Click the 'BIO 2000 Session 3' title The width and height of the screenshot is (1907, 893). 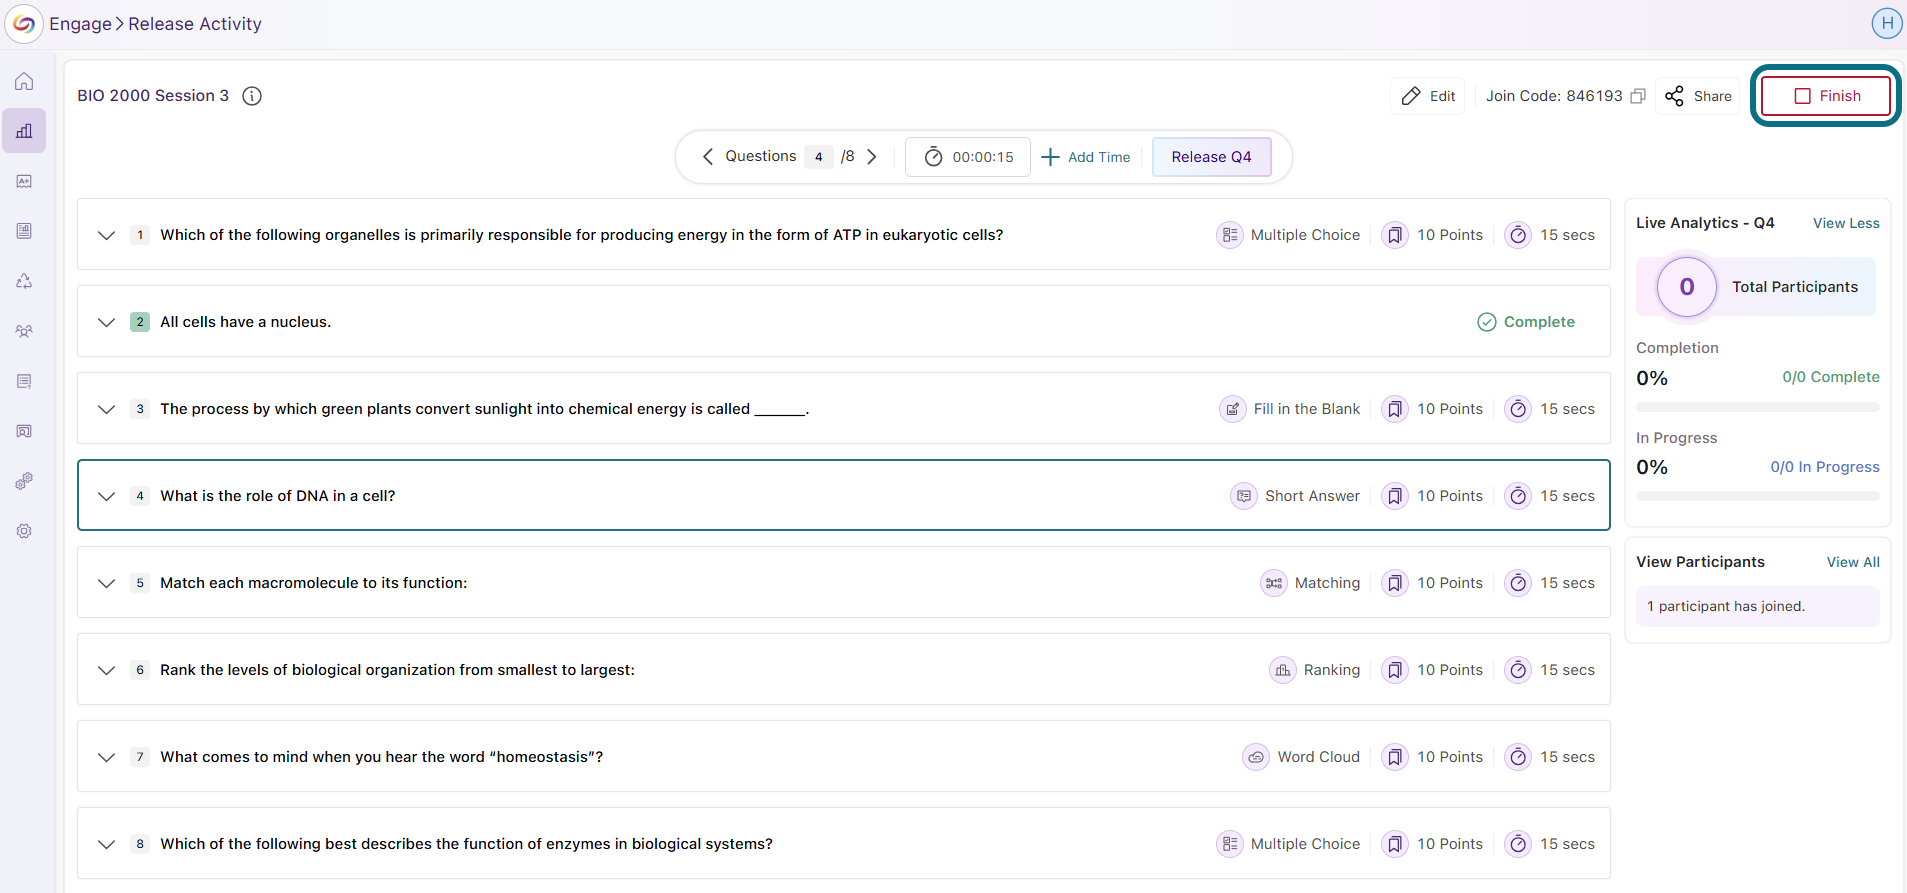coord(153,96)
